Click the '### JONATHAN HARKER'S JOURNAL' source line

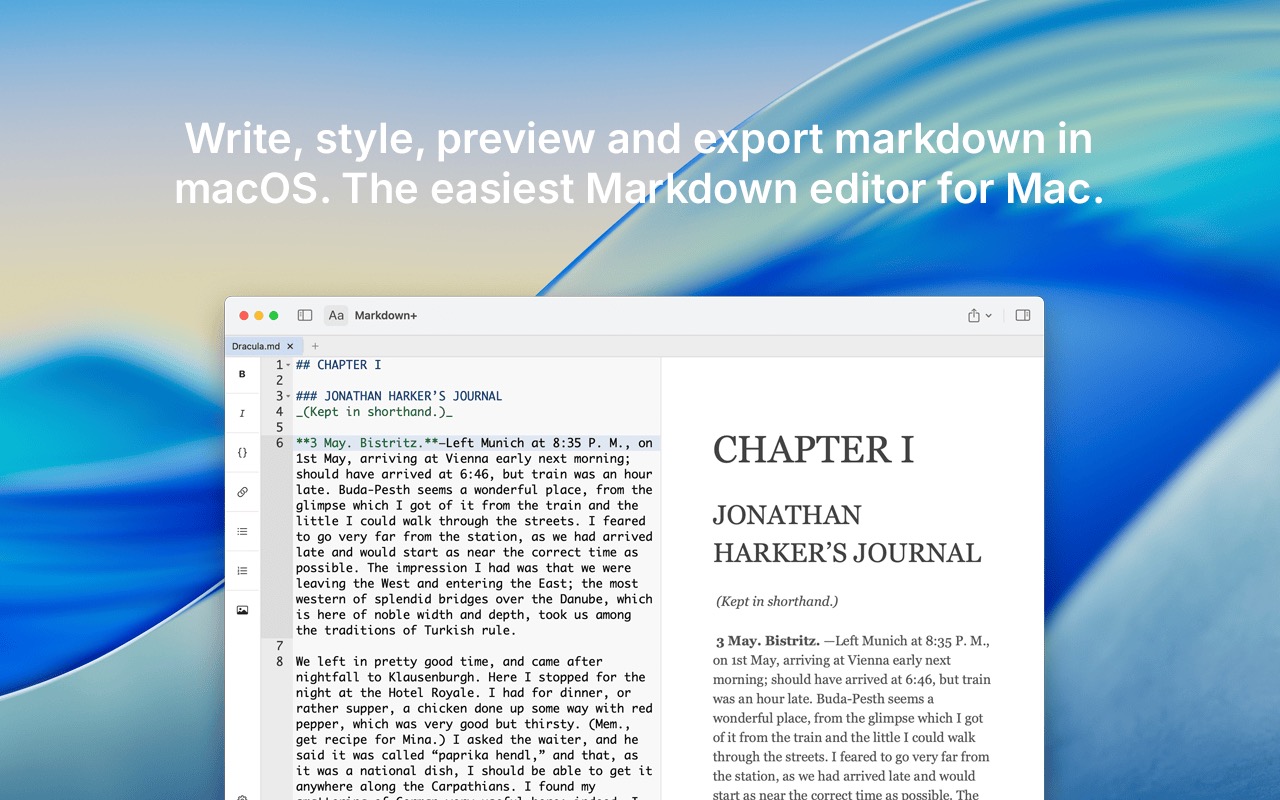[399, 396]
